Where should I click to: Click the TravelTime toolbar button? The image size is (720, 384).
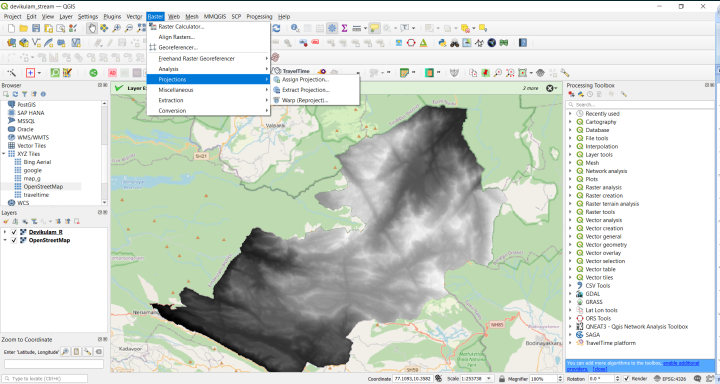(292, 71)
